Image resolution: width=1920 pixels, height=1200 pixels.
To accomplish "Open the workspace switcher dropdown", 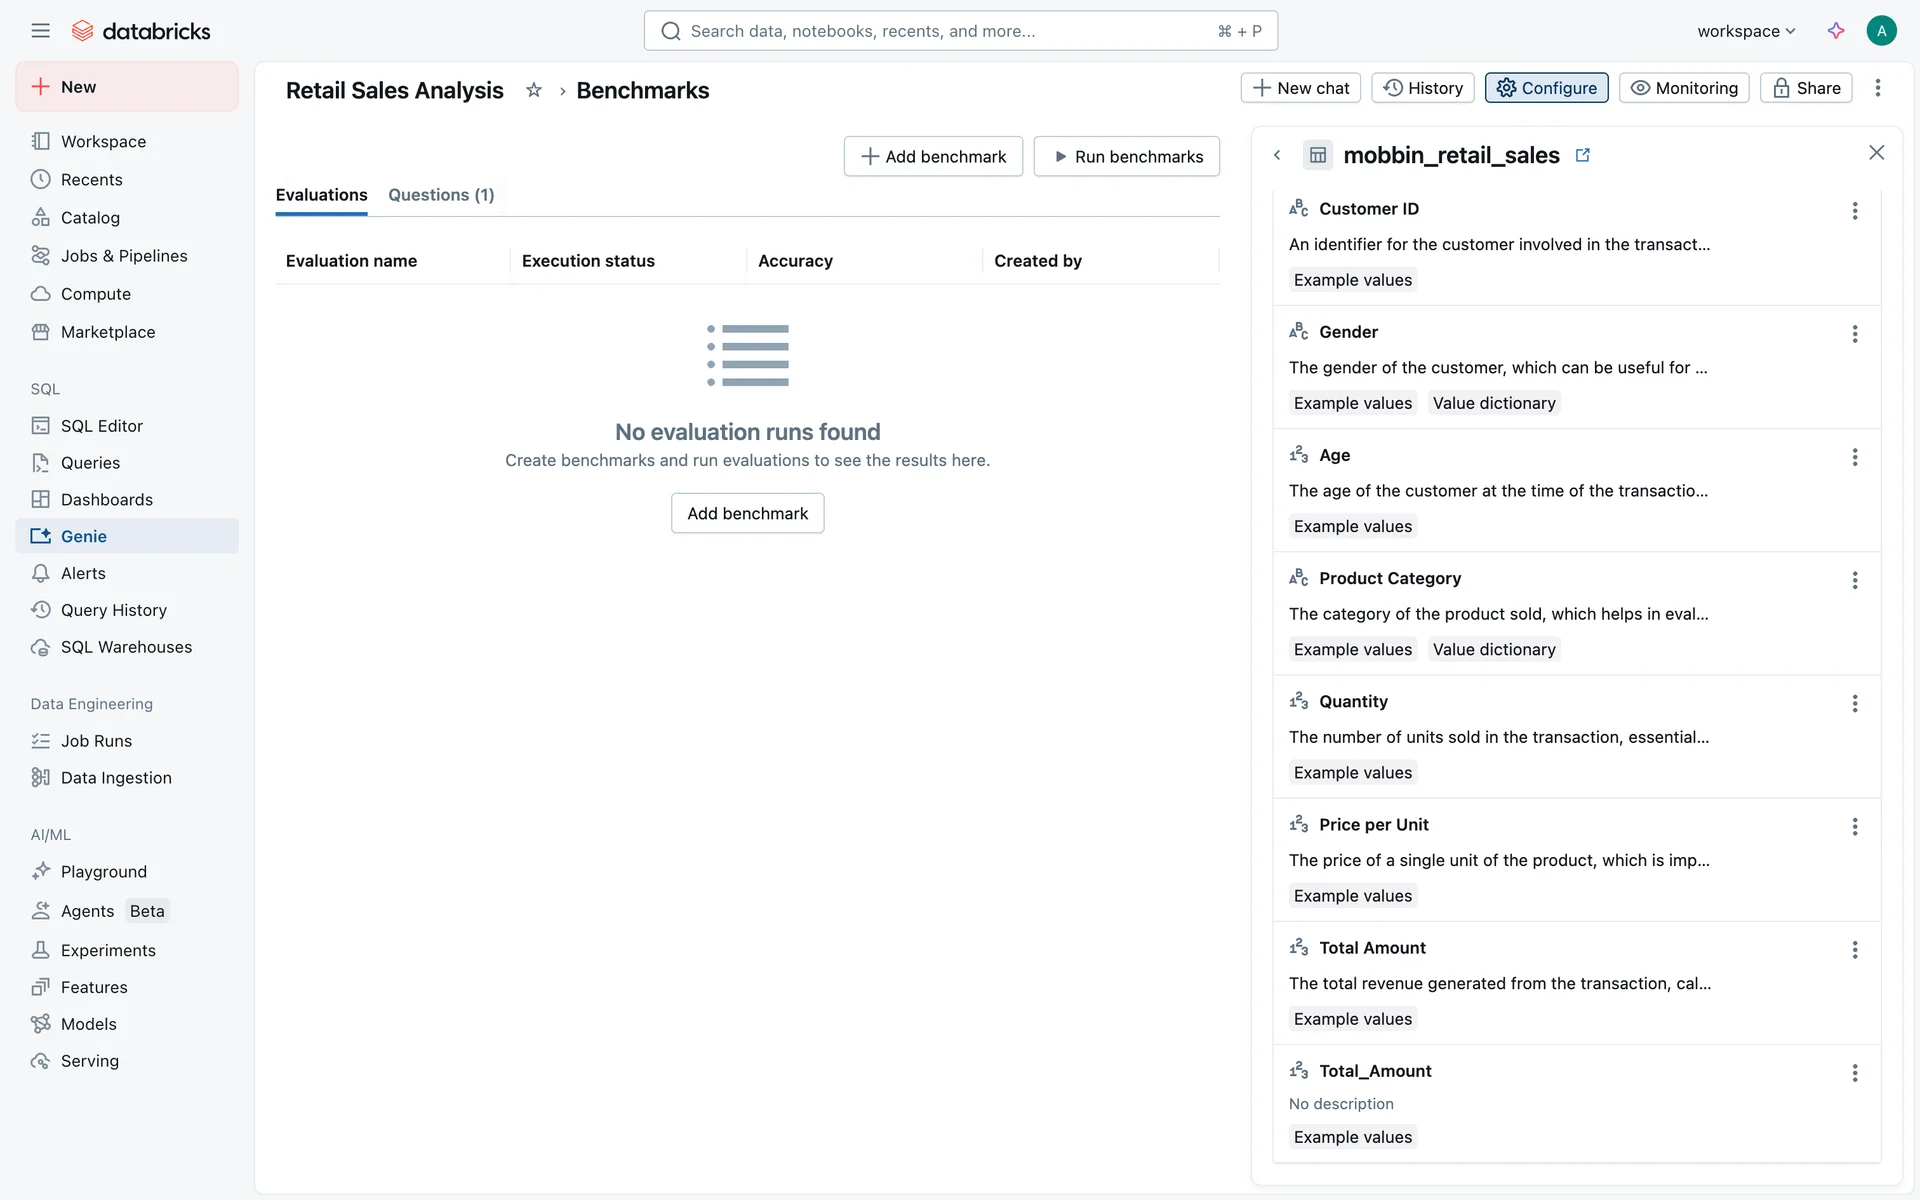I will point(1746,31).
